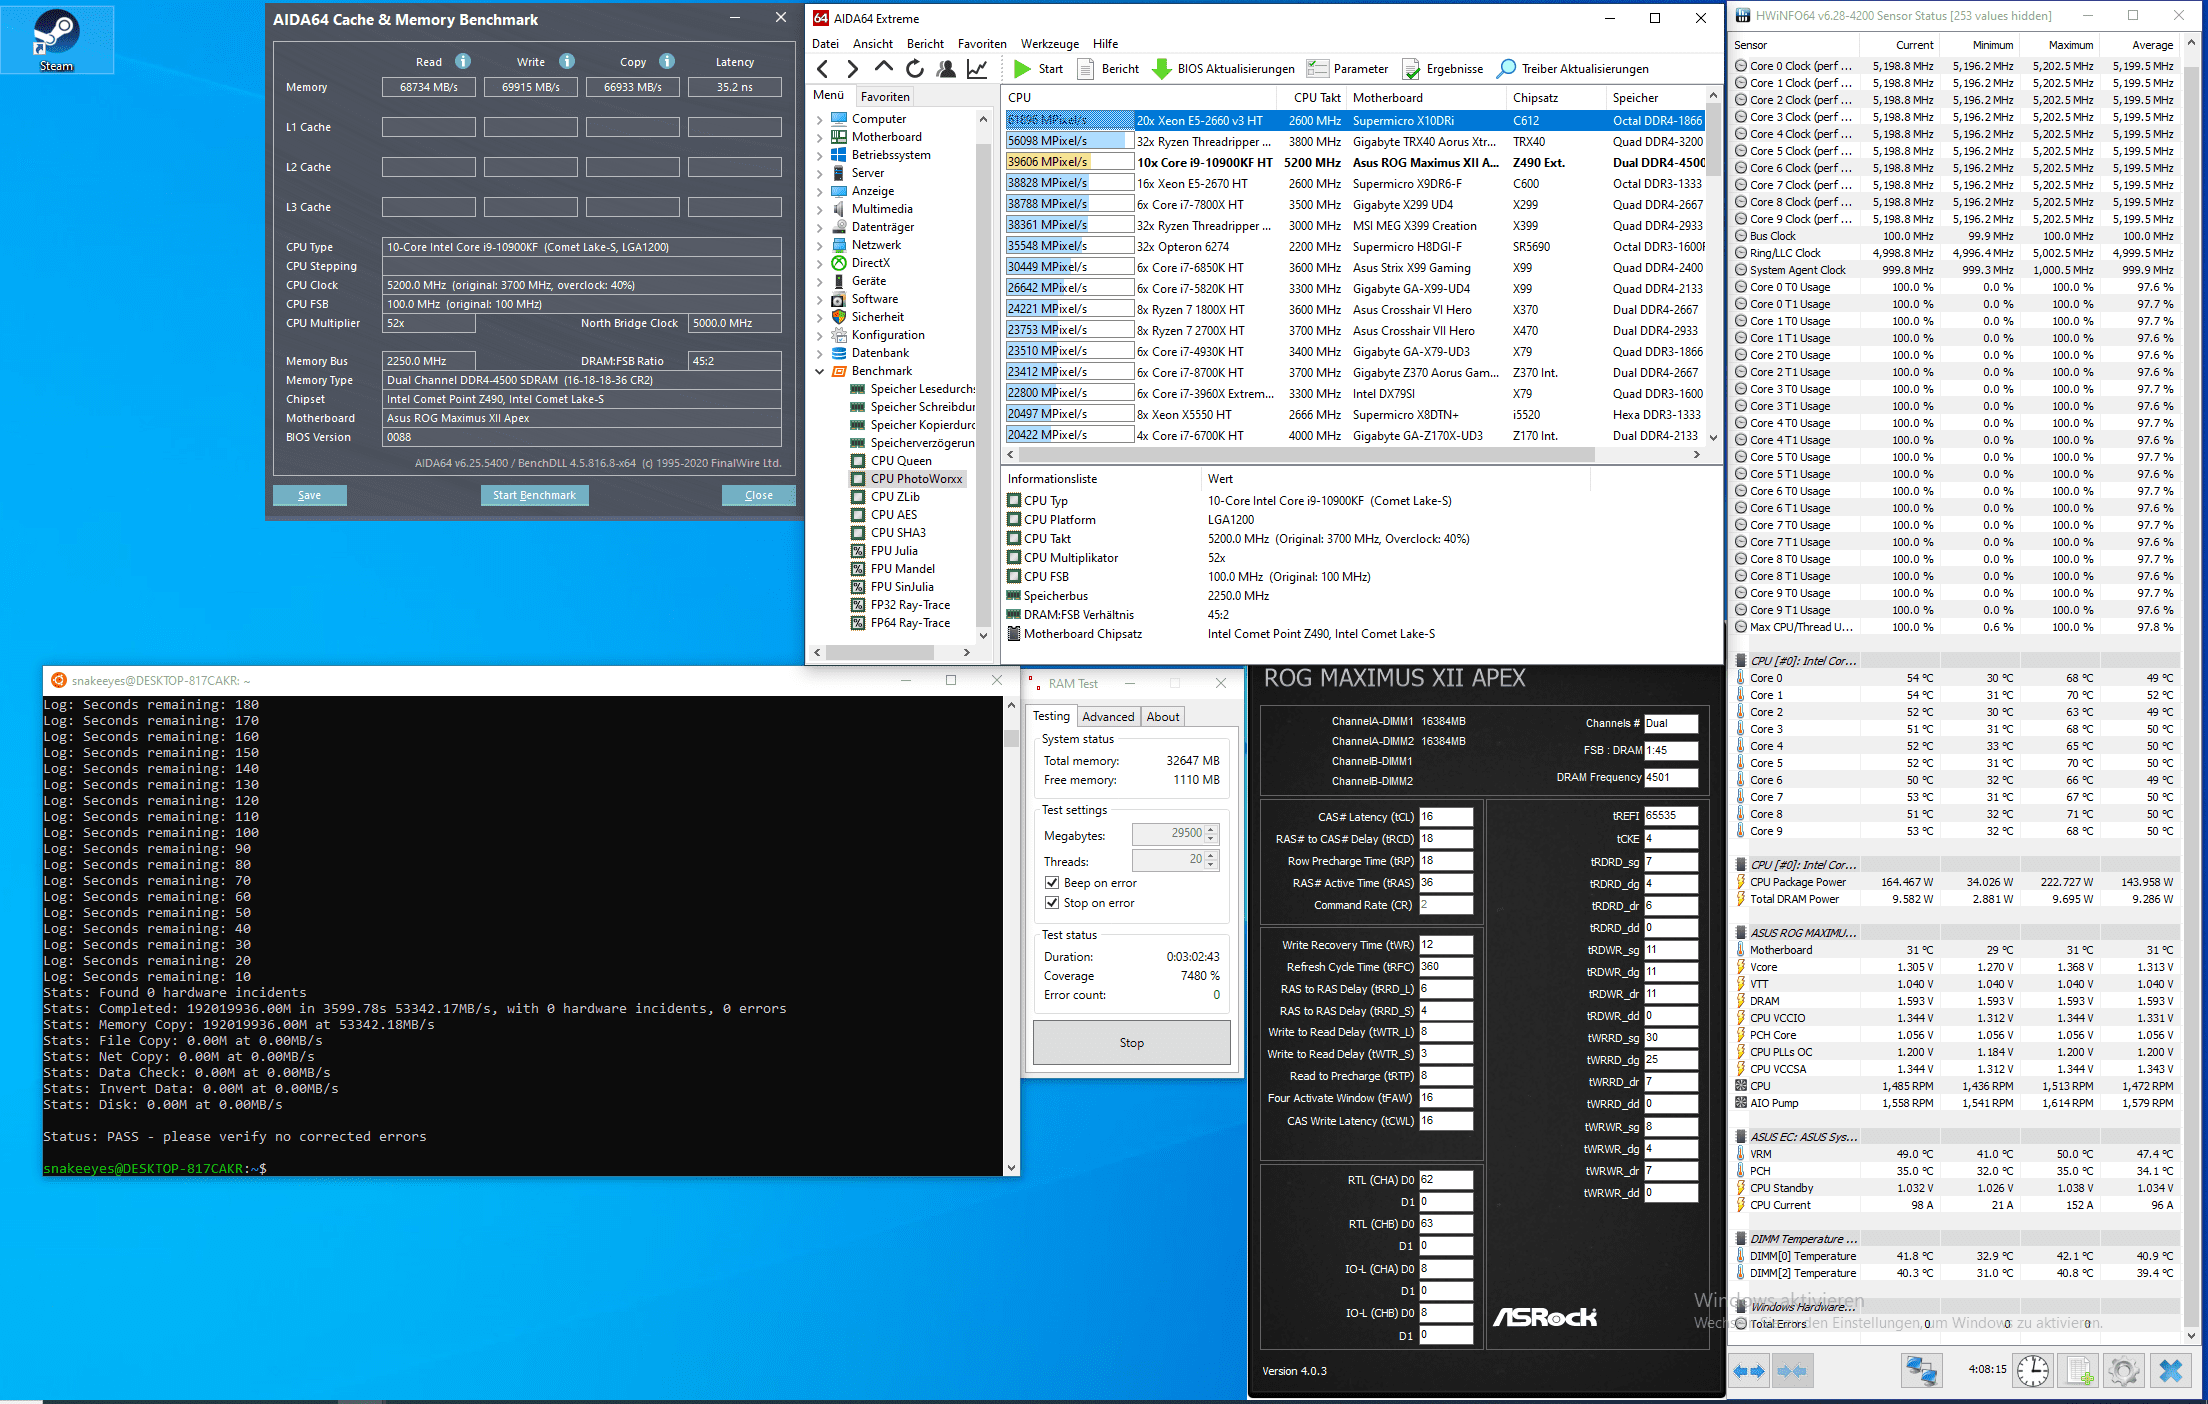The image size is (2208, 1404).
Task: Decrease Threads value spinner down
Action: (x=1212, y=865)
